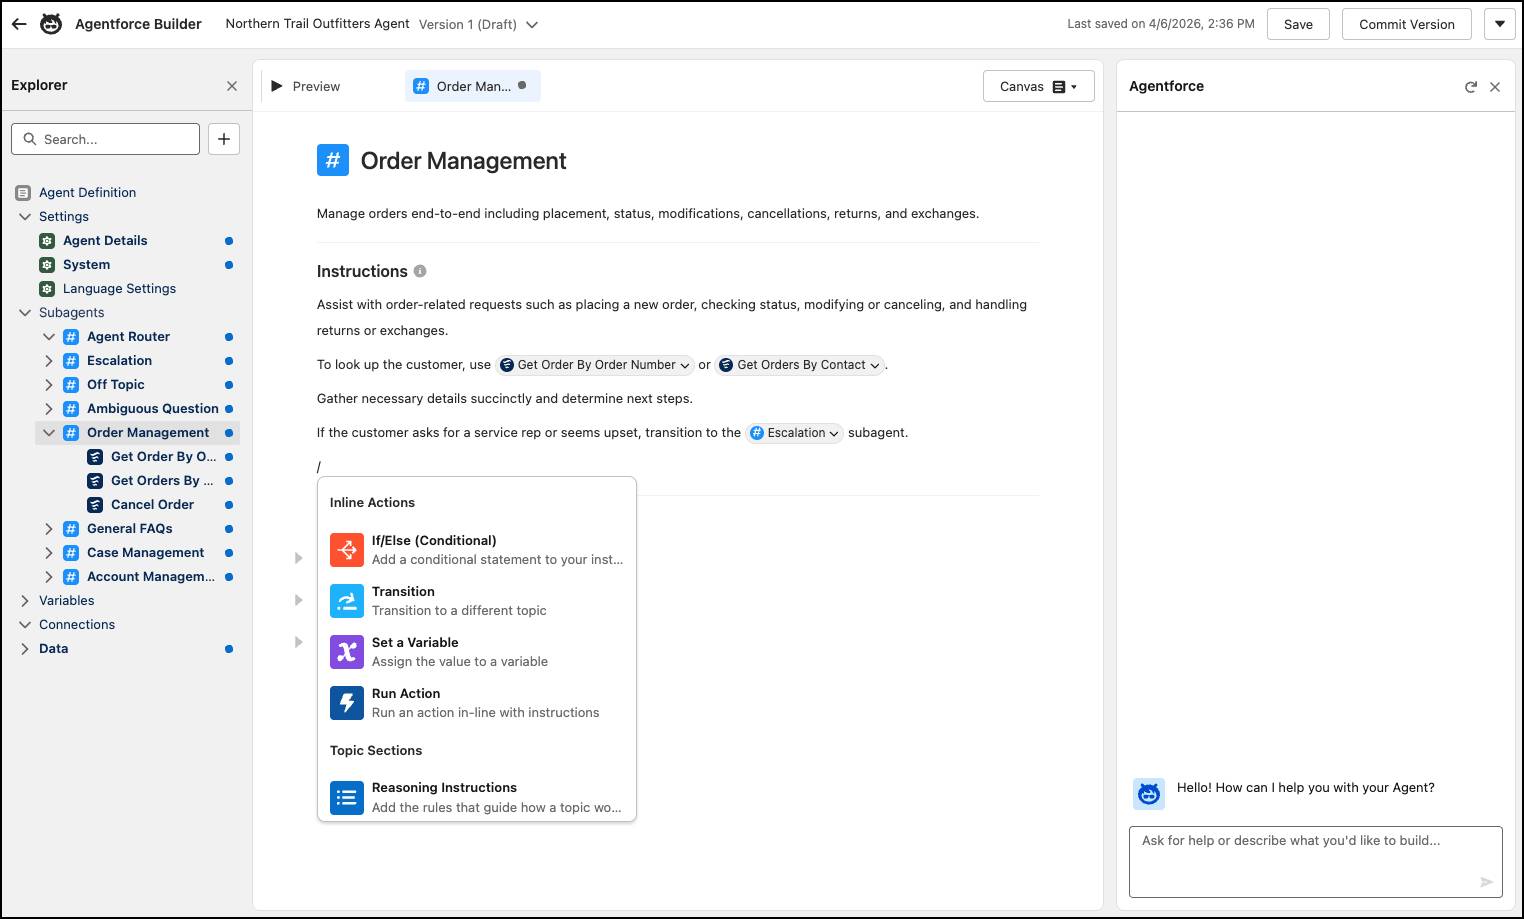Viewport: 1524px width, 919px height.
Task: Click the Order Management heading hash icon
Action: coord(333,160)
